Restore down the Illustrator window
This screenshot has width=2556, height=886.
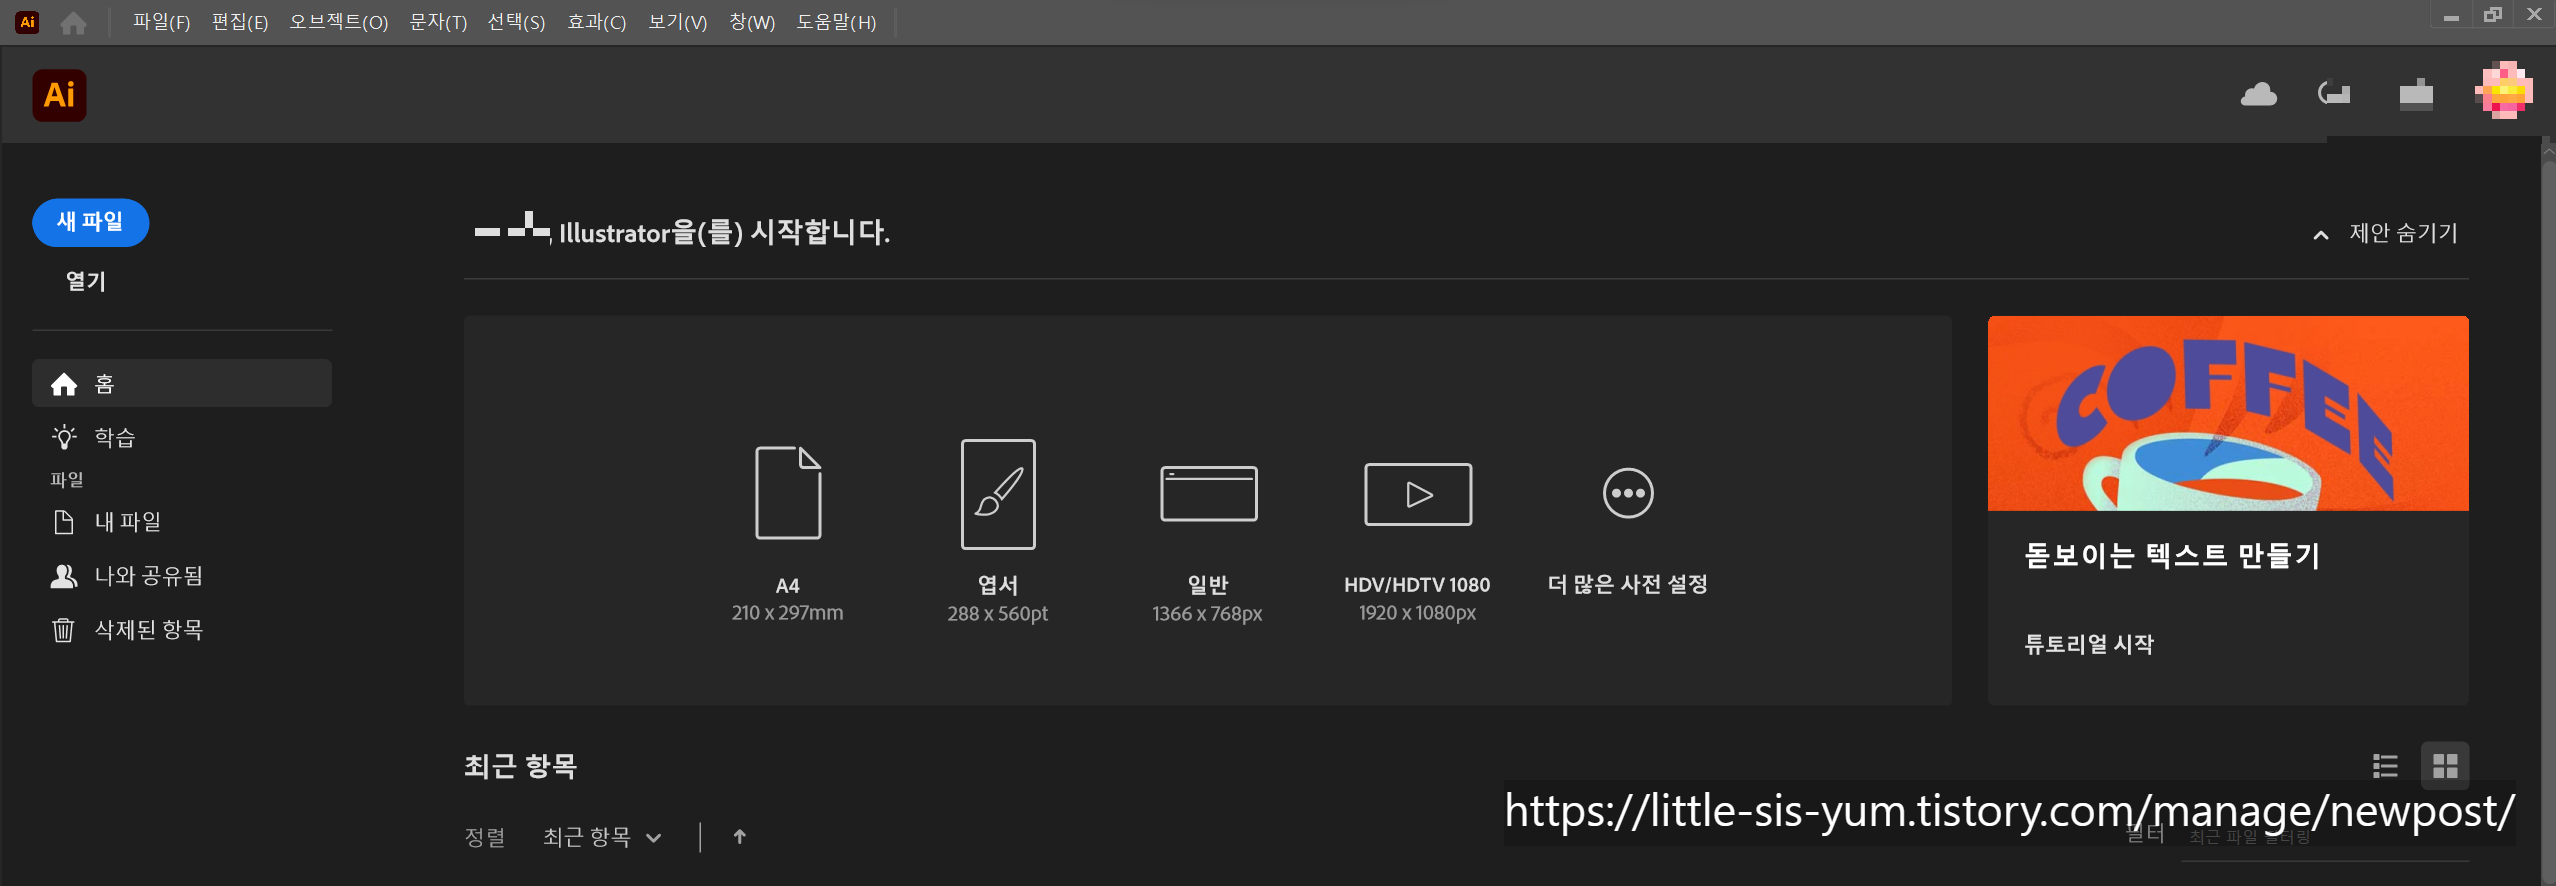2493,16
